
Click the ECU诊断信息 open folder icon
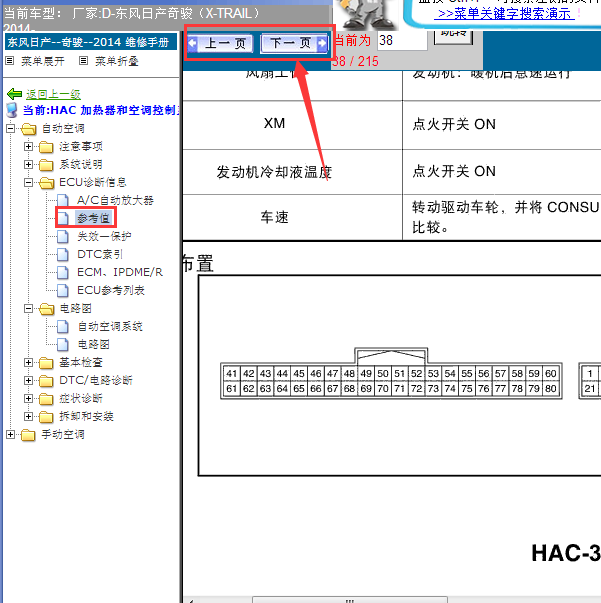pyautogui.click(x=47, y=183)
